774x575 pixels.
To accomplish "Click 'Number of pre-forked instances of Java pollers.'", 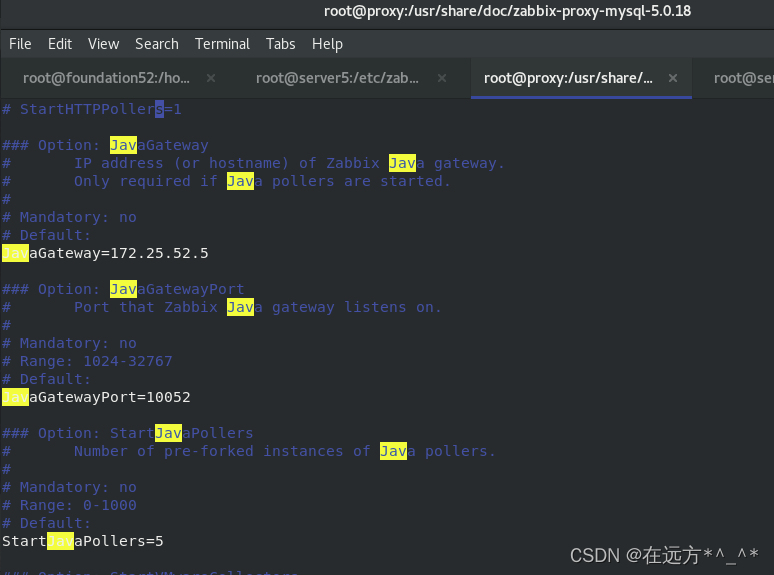I will (x=285, y=451).
